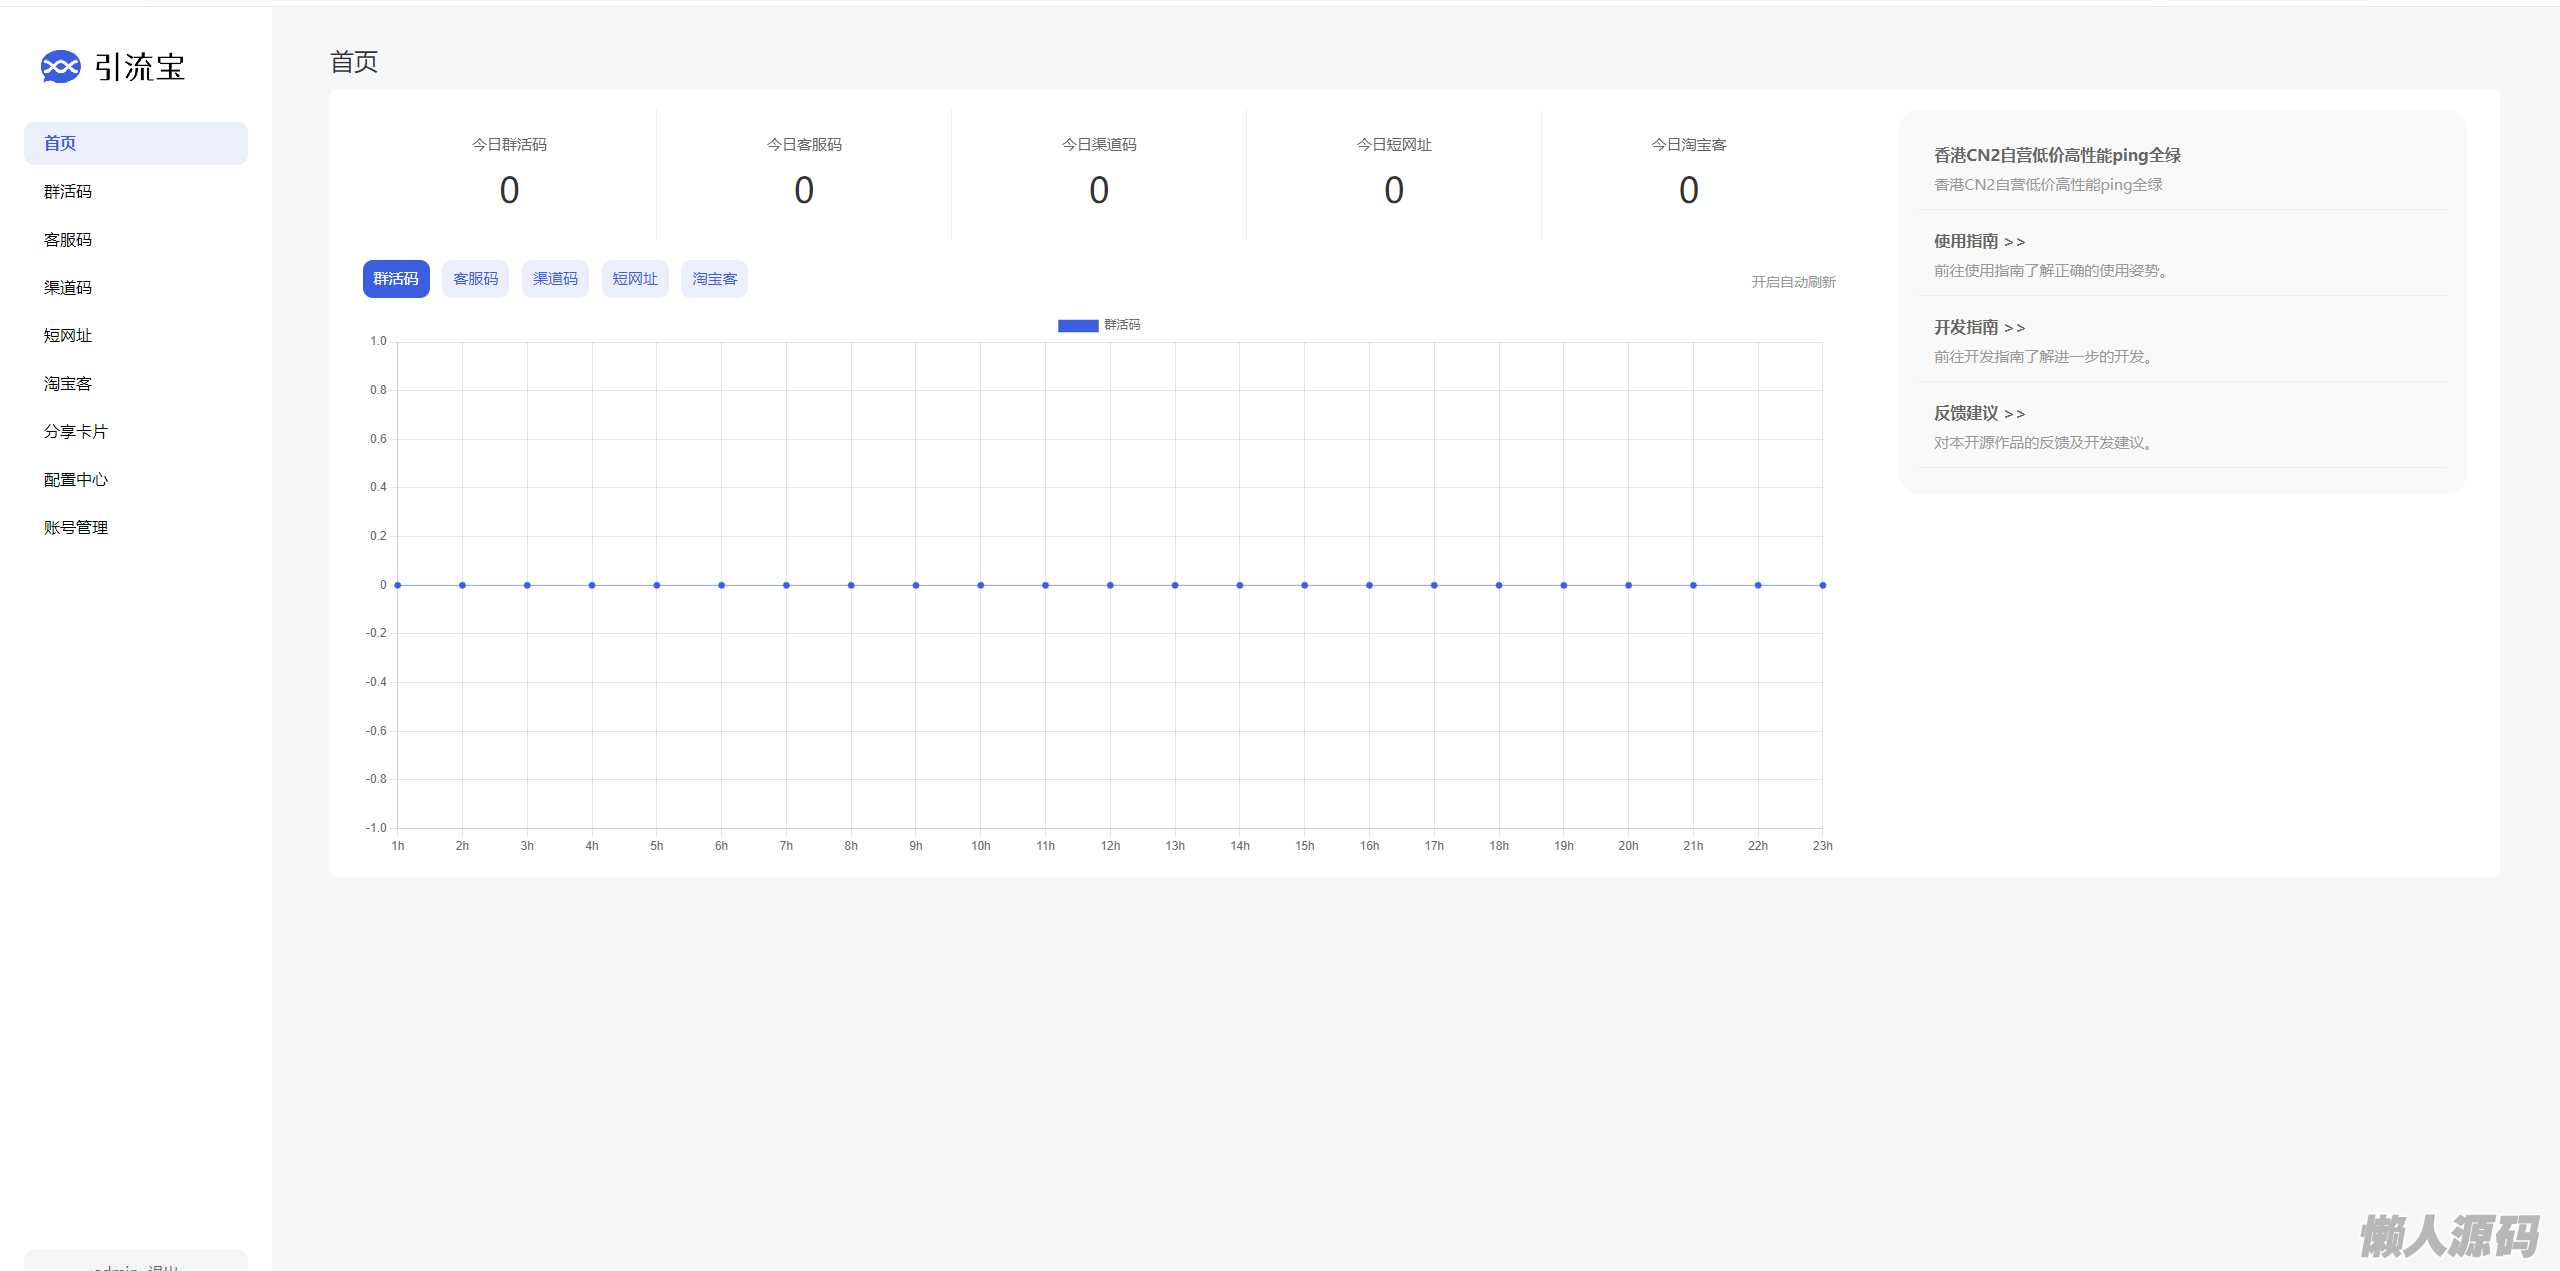Switch chart to 淘宝客 tab
Image resolution: width=2560 pixels, height=1271 pixels.
714,279
